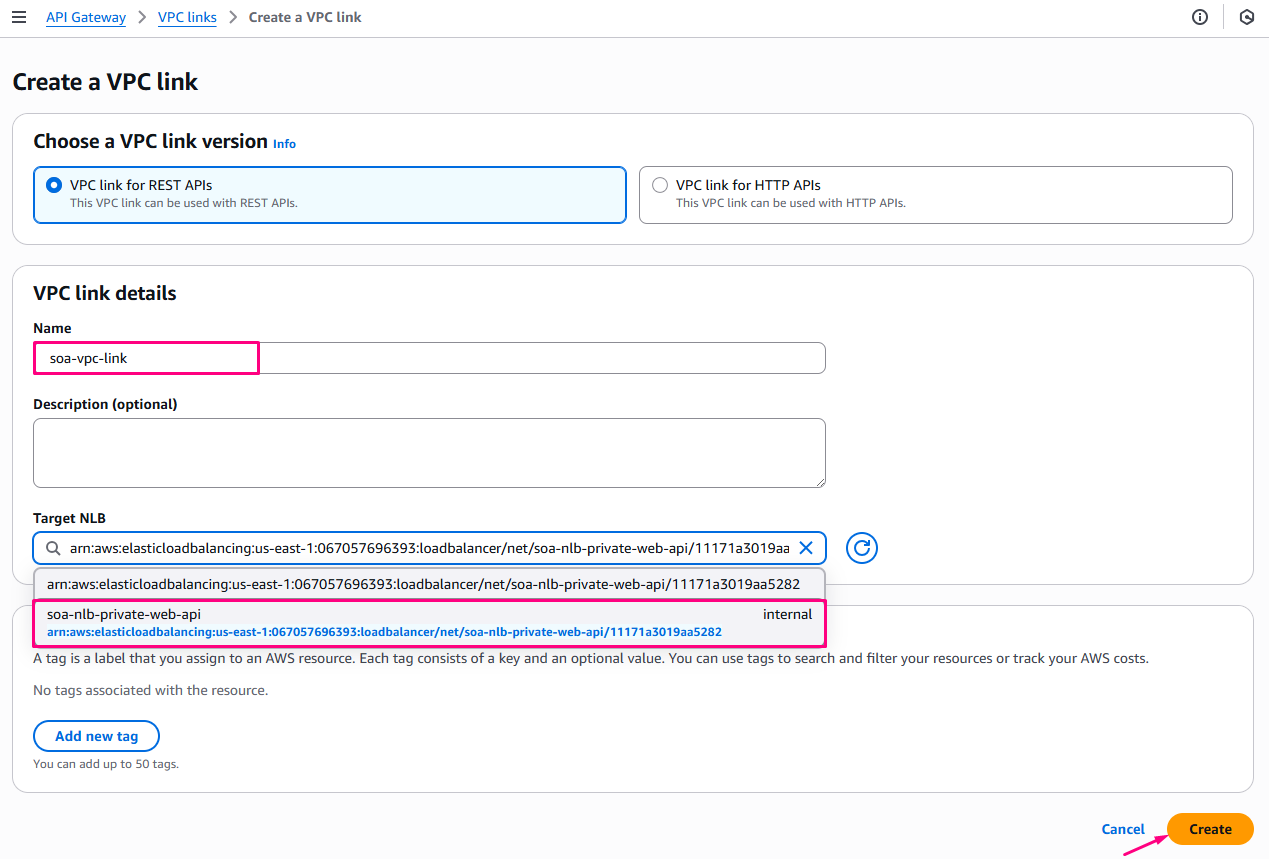The height and width of the screenshot is (859, 1269).
Task: Click inside the Target NLB search box
Action: click(x=429, y=548)
